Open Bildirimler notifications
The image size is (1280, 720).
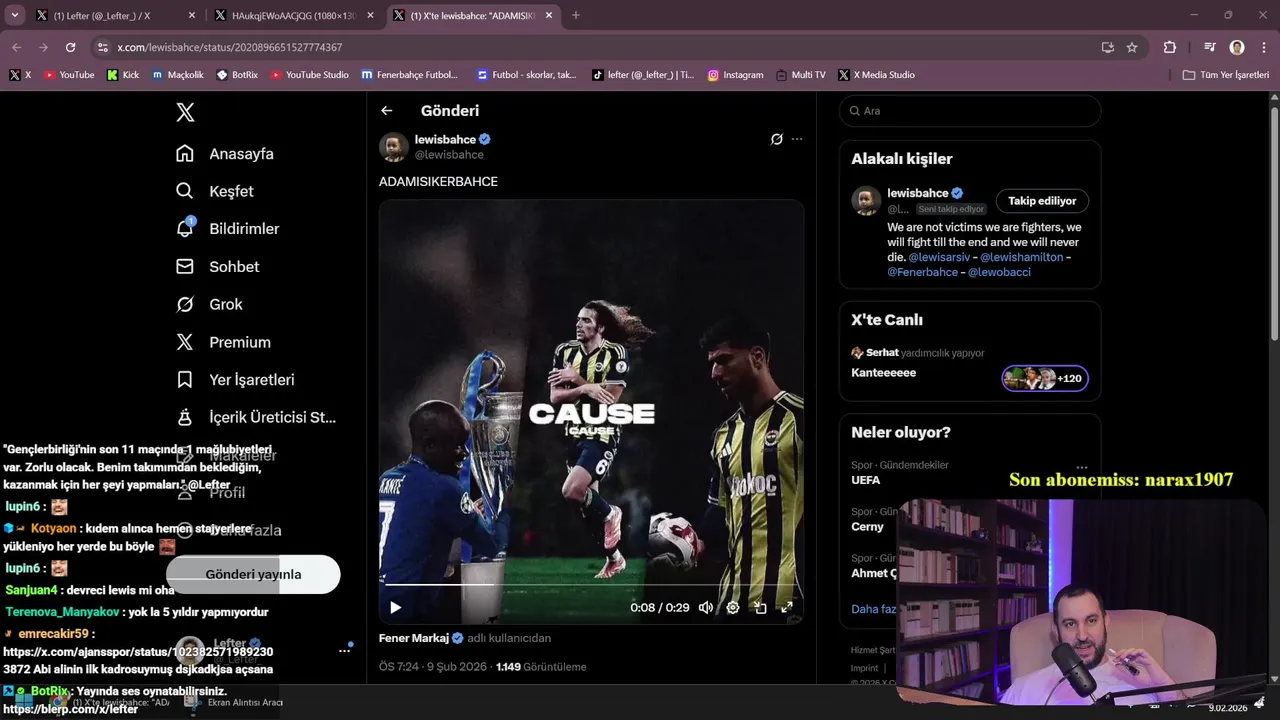pyautogui.click(x=228, y=229)
